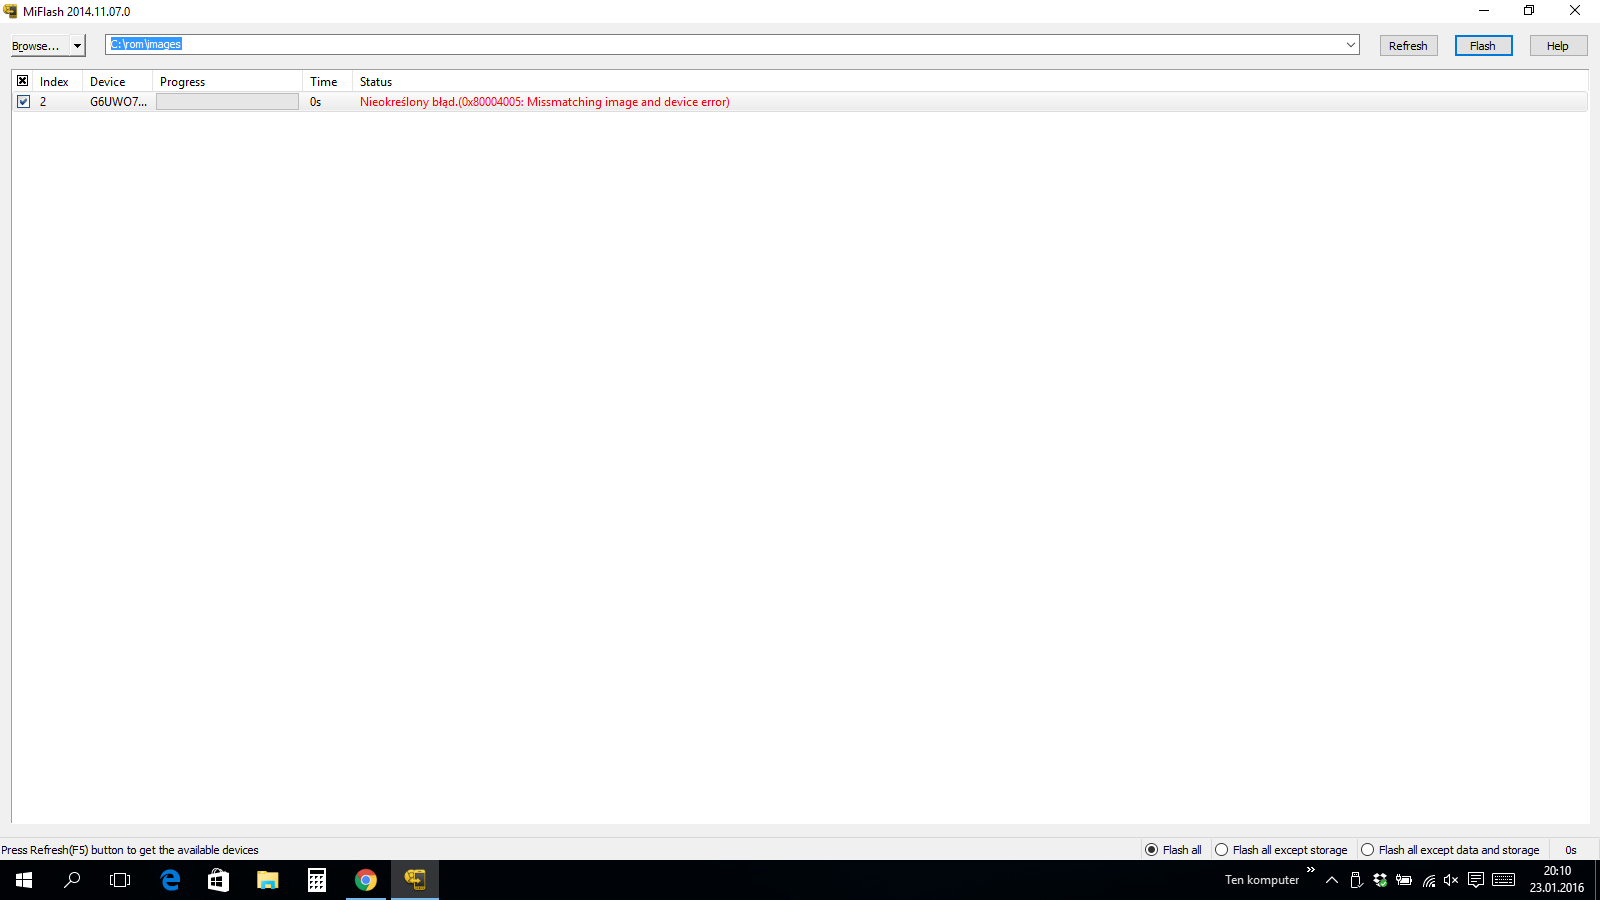
Task: Open the image path combo box list
Action: [1350, 45]
